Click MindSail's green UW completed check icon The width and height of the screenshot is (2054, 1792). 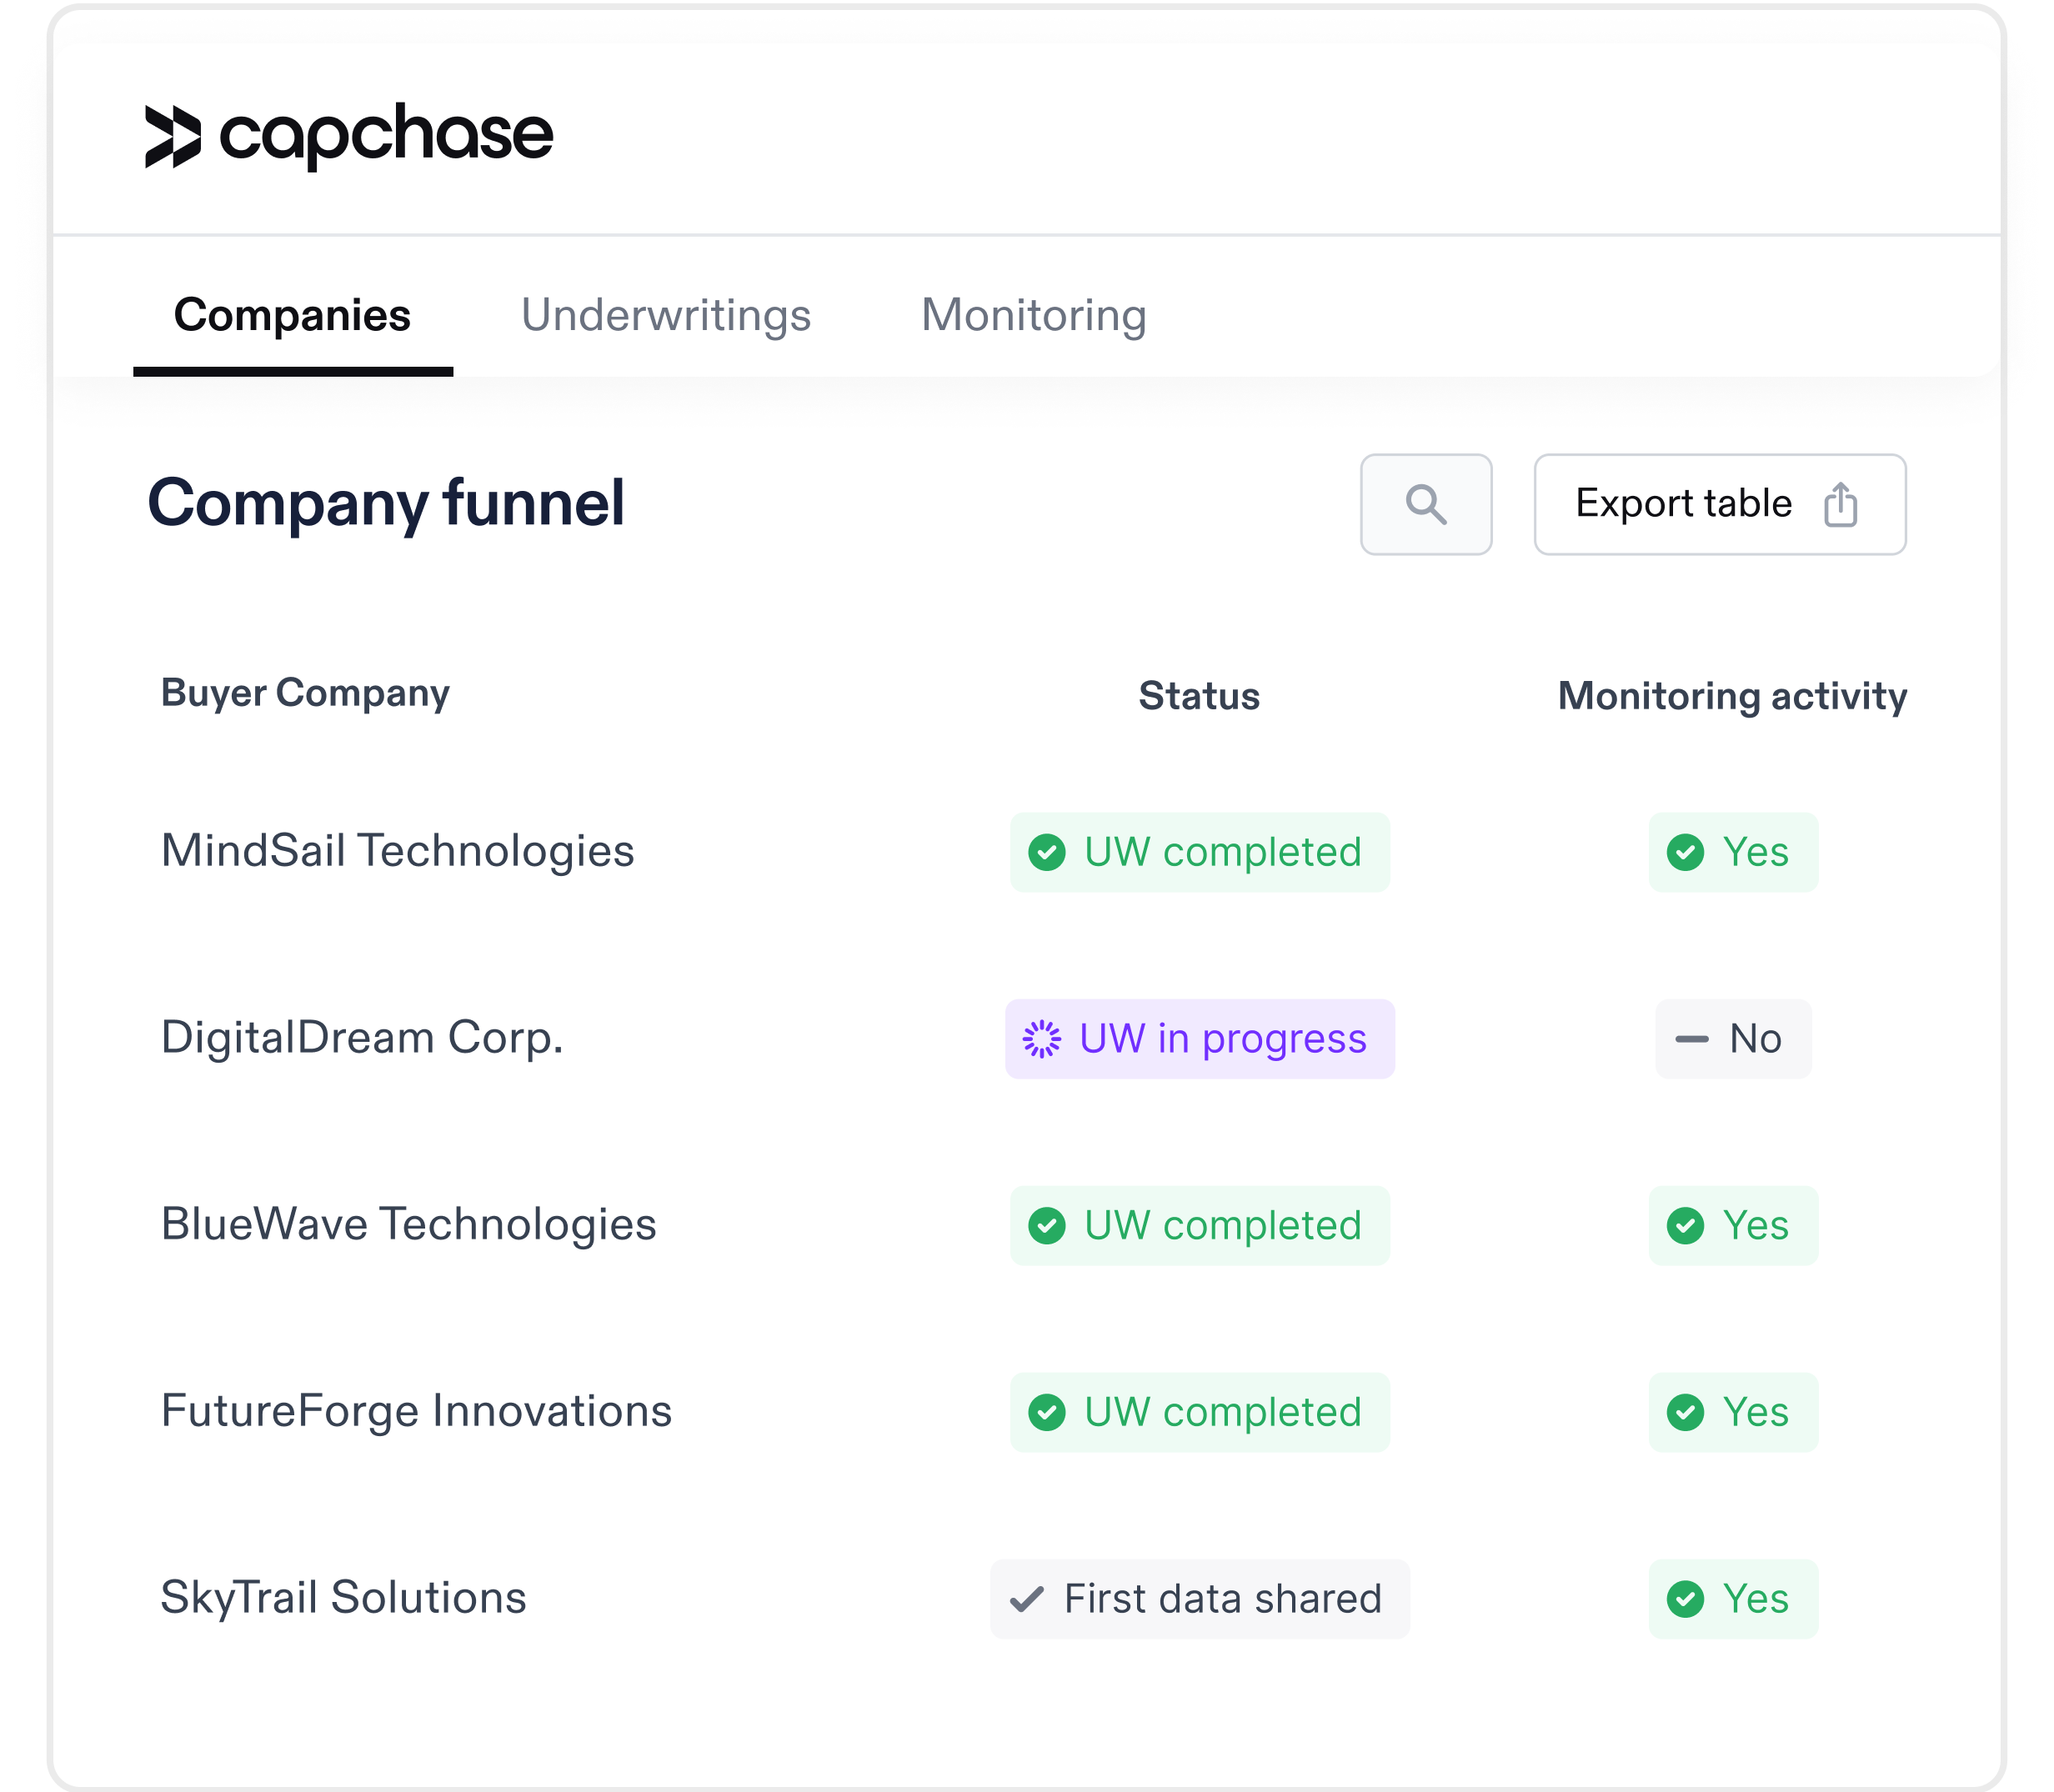(x=1047, y=852)
